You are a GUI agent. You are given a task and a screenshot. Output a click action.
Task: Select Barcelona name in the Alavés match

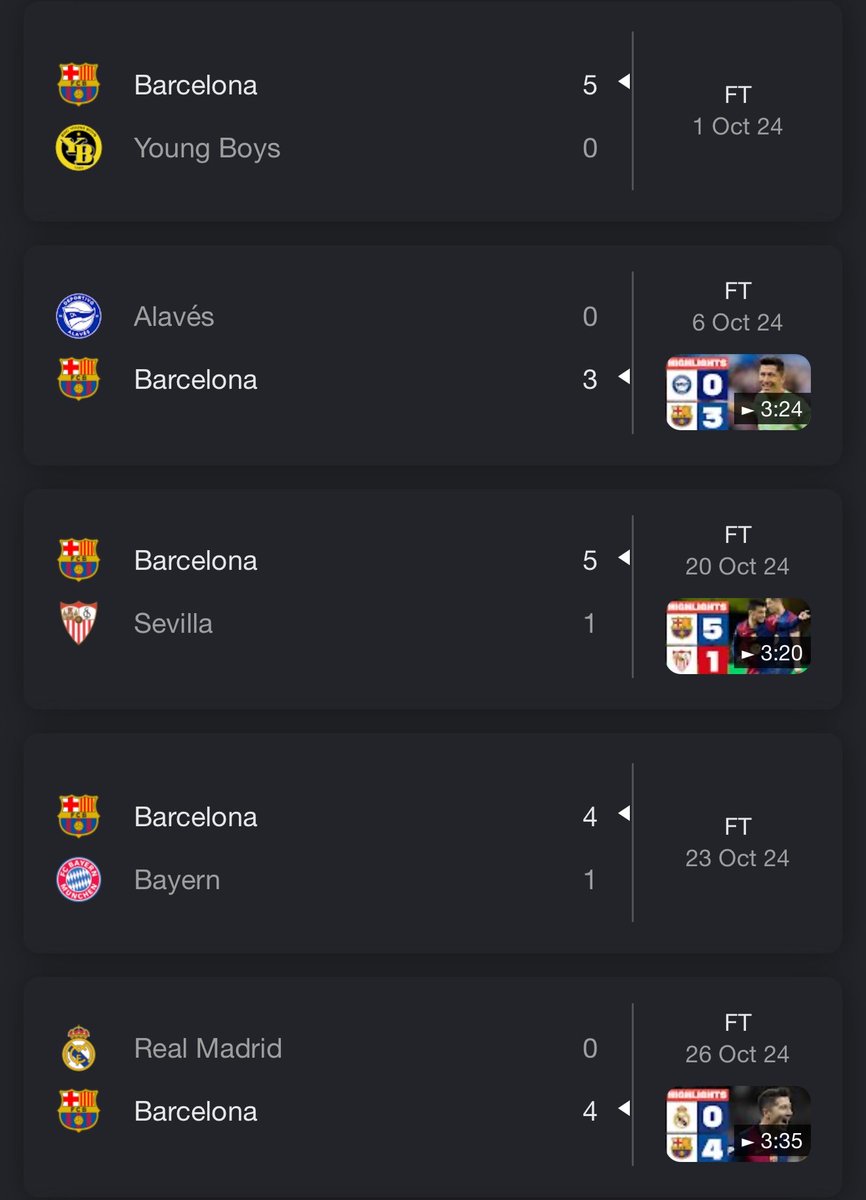196,380
